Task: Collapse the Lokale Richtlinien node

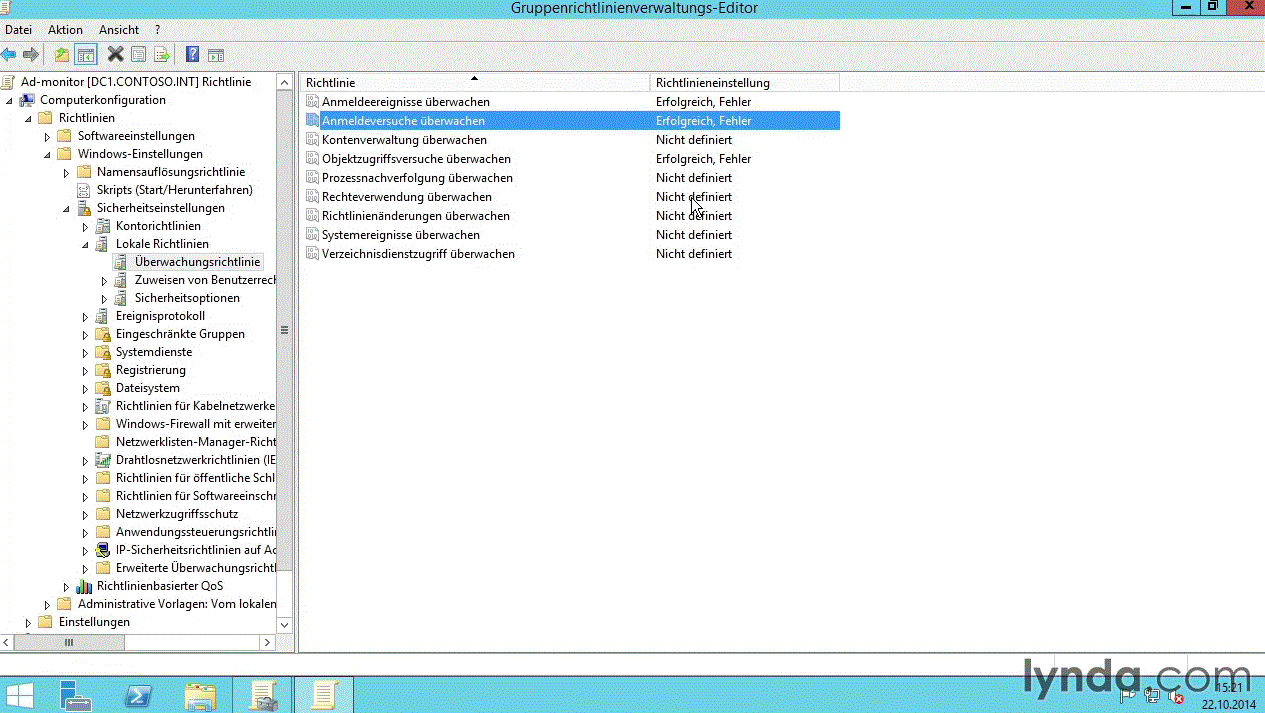Action: pos(85,245)
